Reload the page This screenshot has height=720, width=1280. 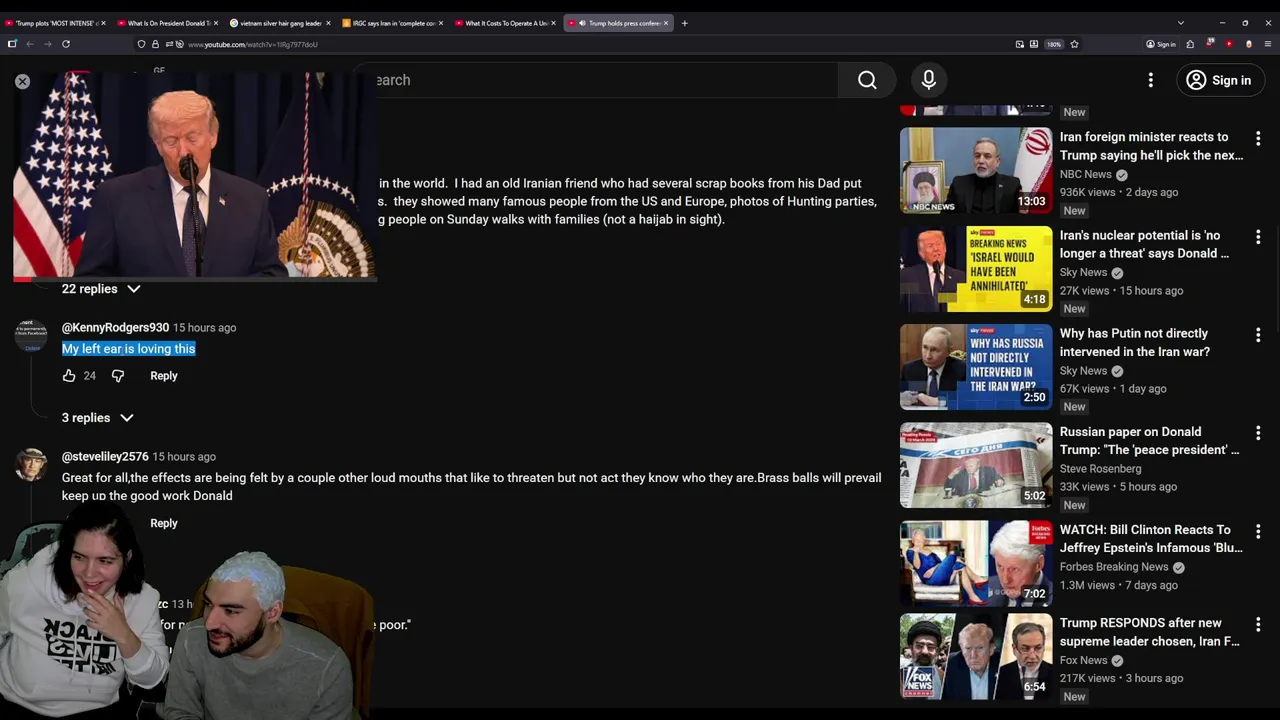tap(66, 44)
